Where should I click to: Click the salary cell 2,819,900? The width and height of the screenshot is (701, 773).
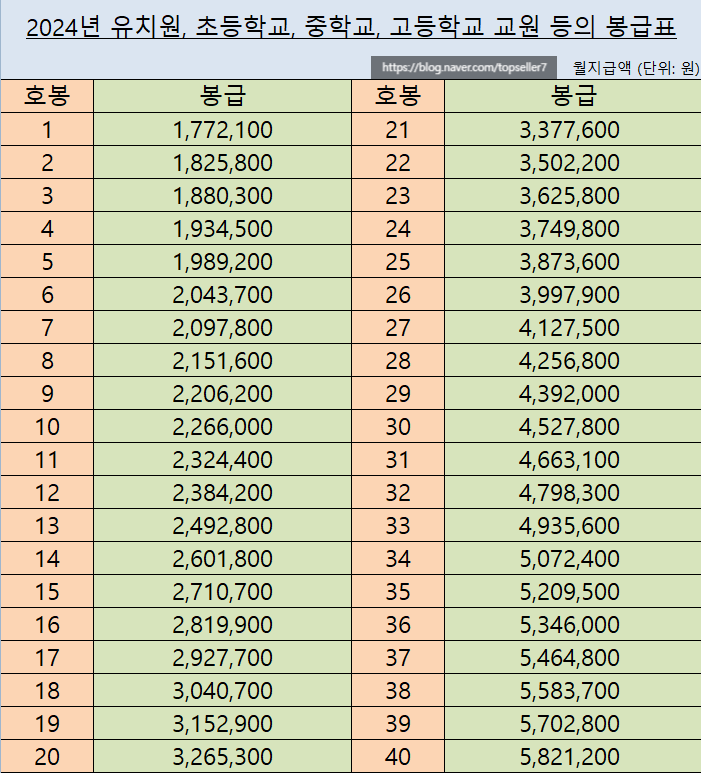(222, 625)
